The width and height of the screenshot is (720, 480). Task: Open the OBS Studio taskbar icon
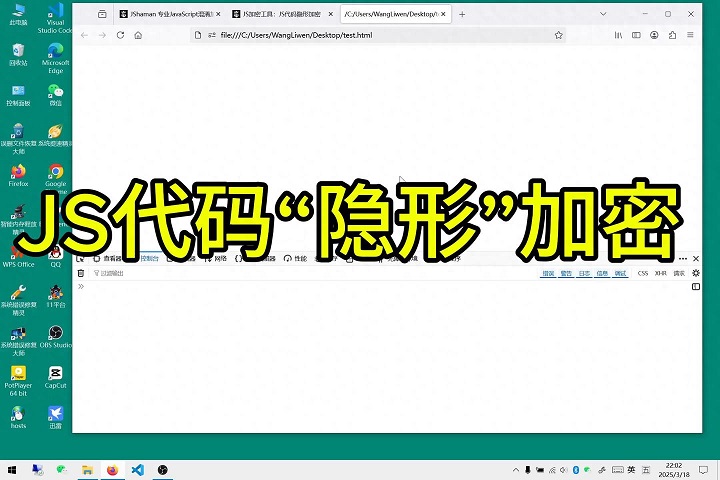click(163, 470)
